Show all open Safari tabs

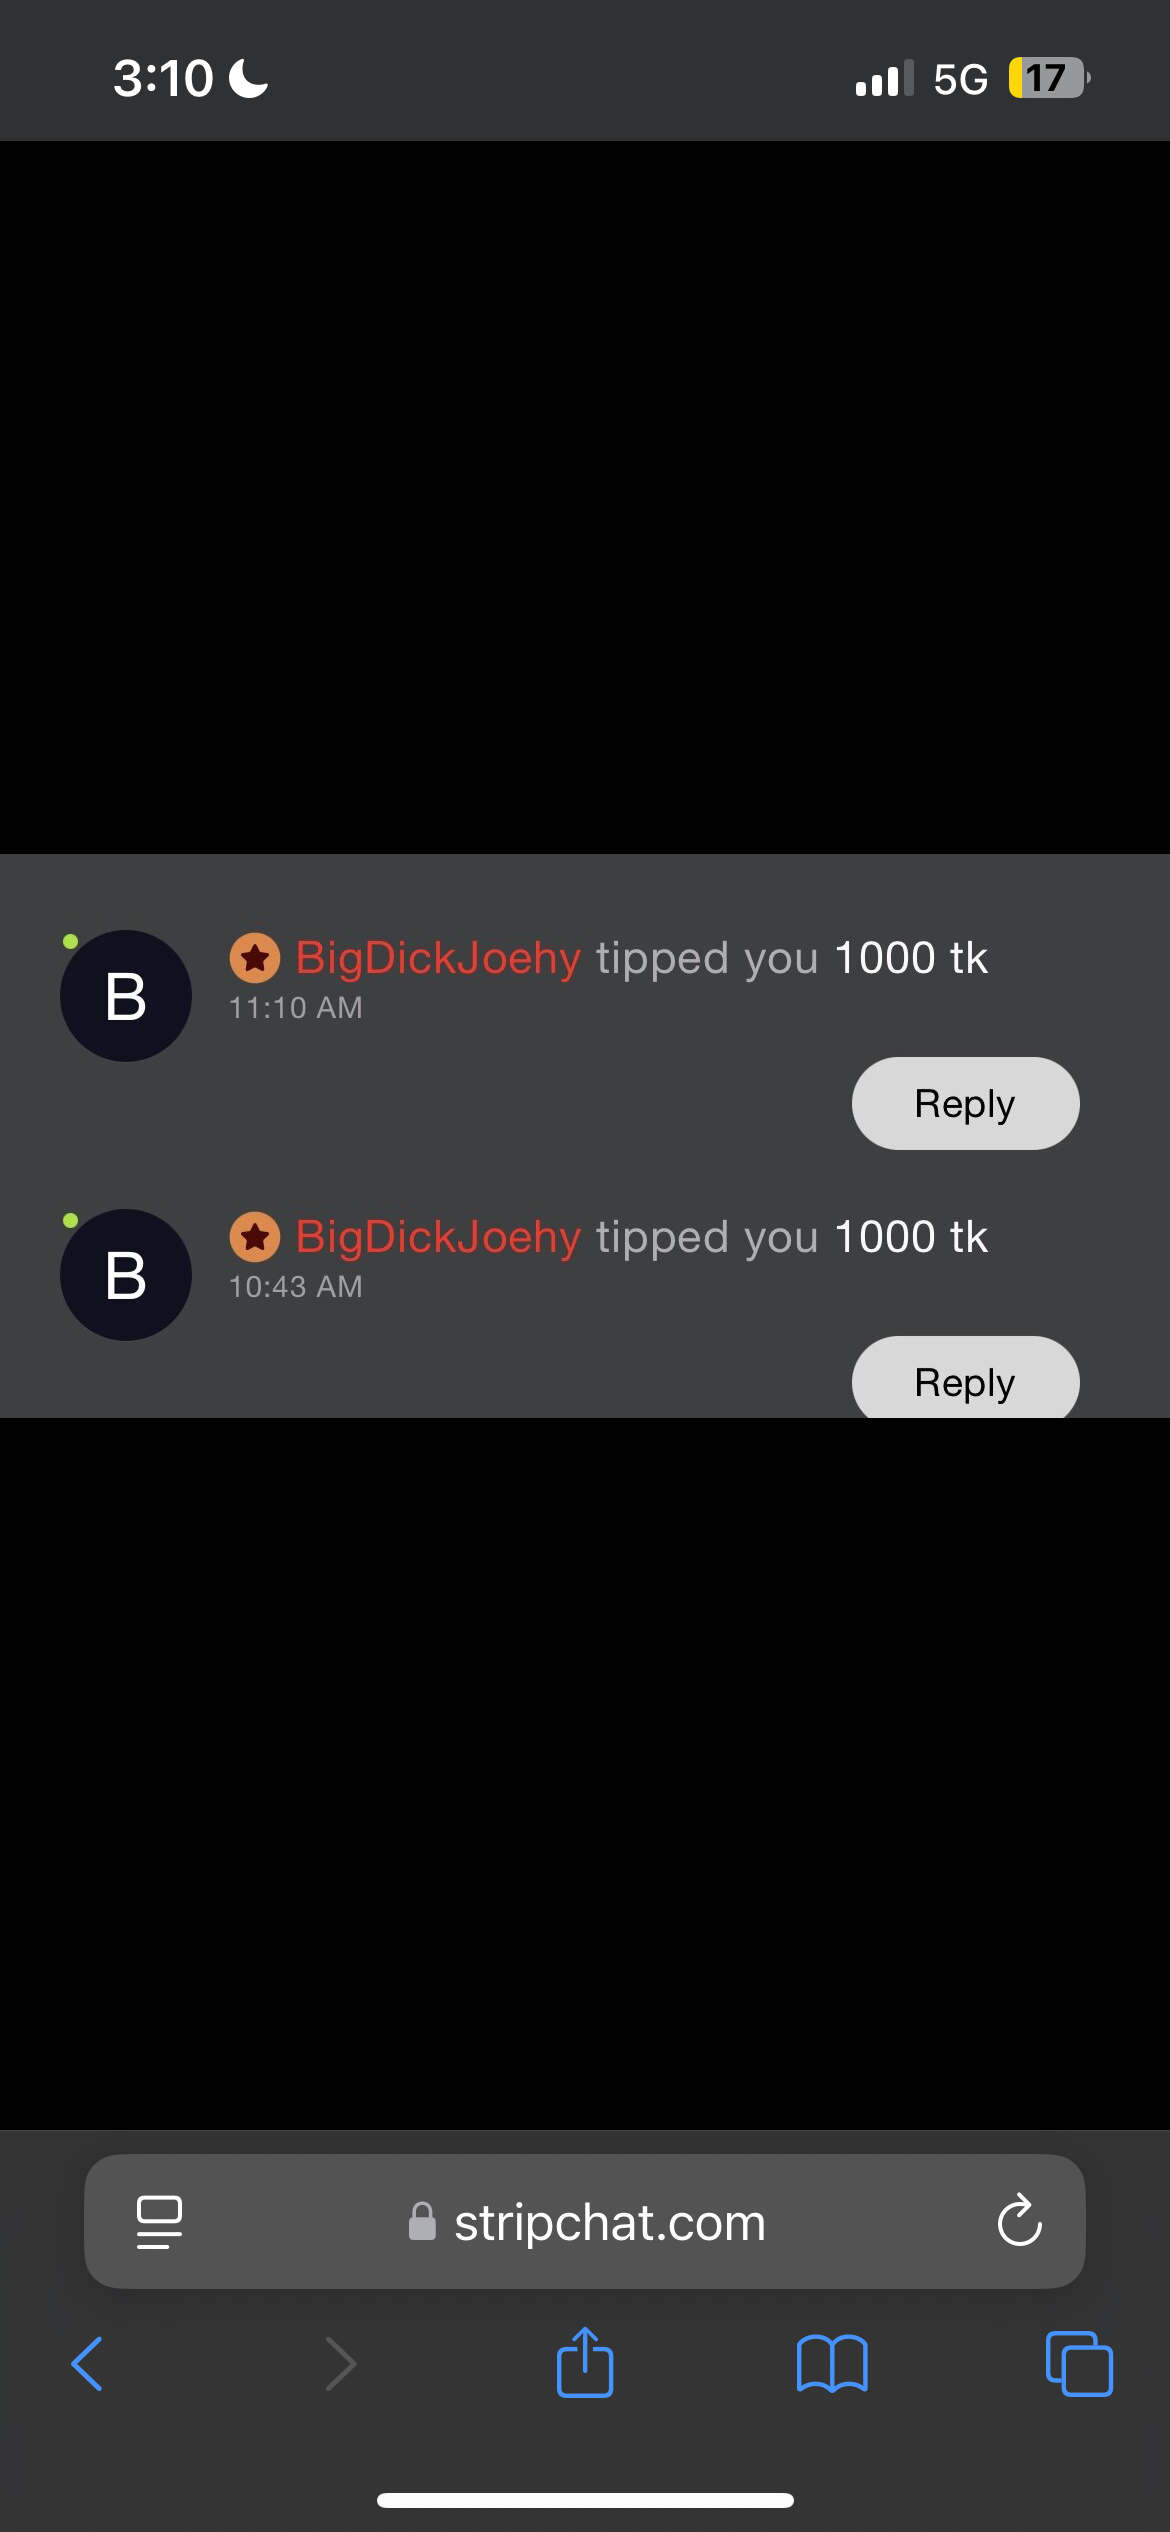click(x=1079, y=2364)
